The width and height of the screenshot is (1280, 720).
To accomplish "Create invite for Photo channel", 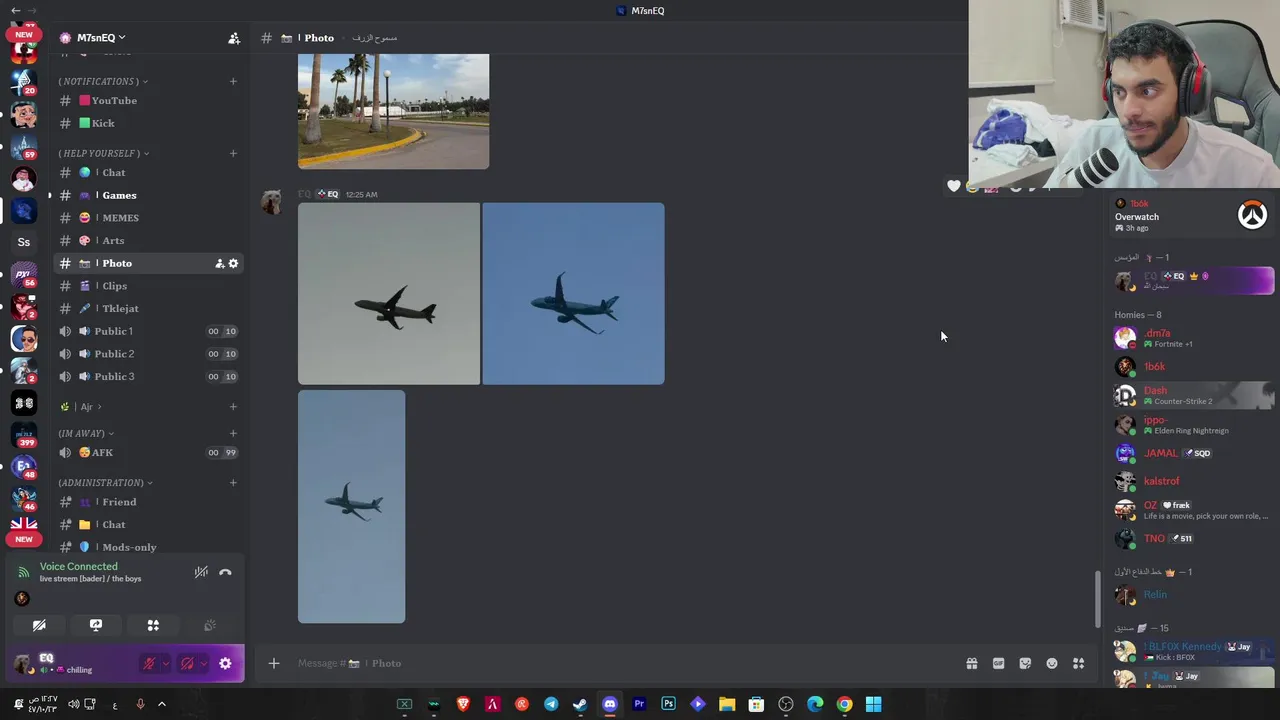I will (219, 263).
